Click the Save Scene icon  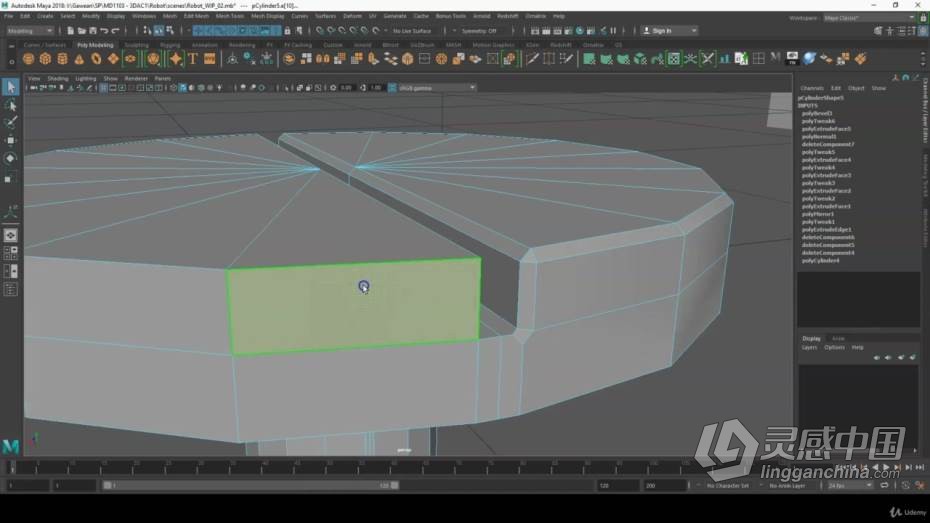coord(93,31)
